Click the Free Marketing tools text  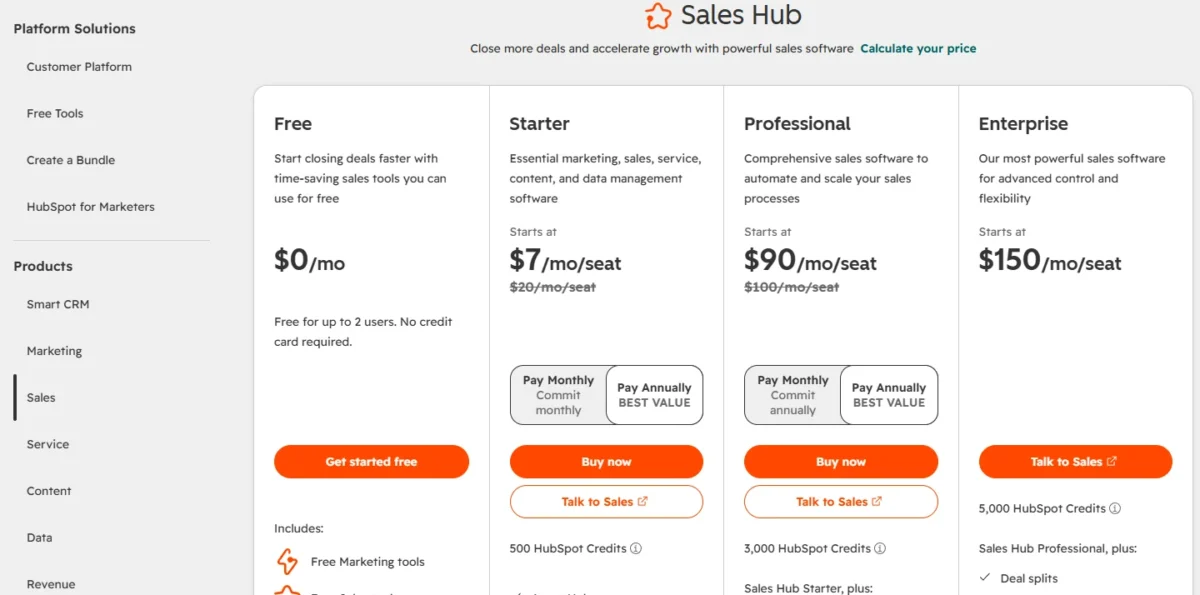click(x=367, y=562)
